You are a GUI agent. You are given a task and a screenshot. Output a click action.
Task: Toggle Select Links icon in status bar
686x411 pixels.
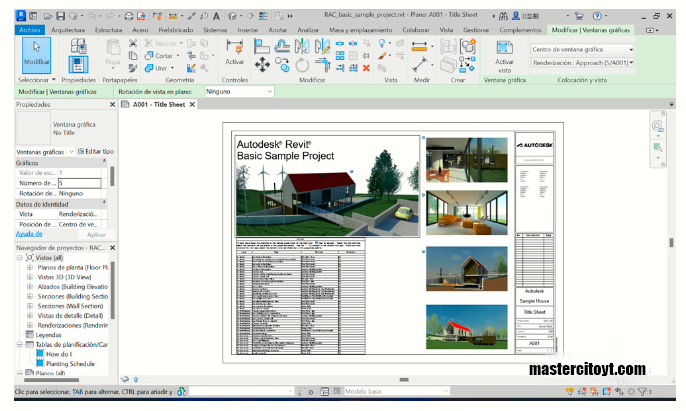tap(570, 391)
